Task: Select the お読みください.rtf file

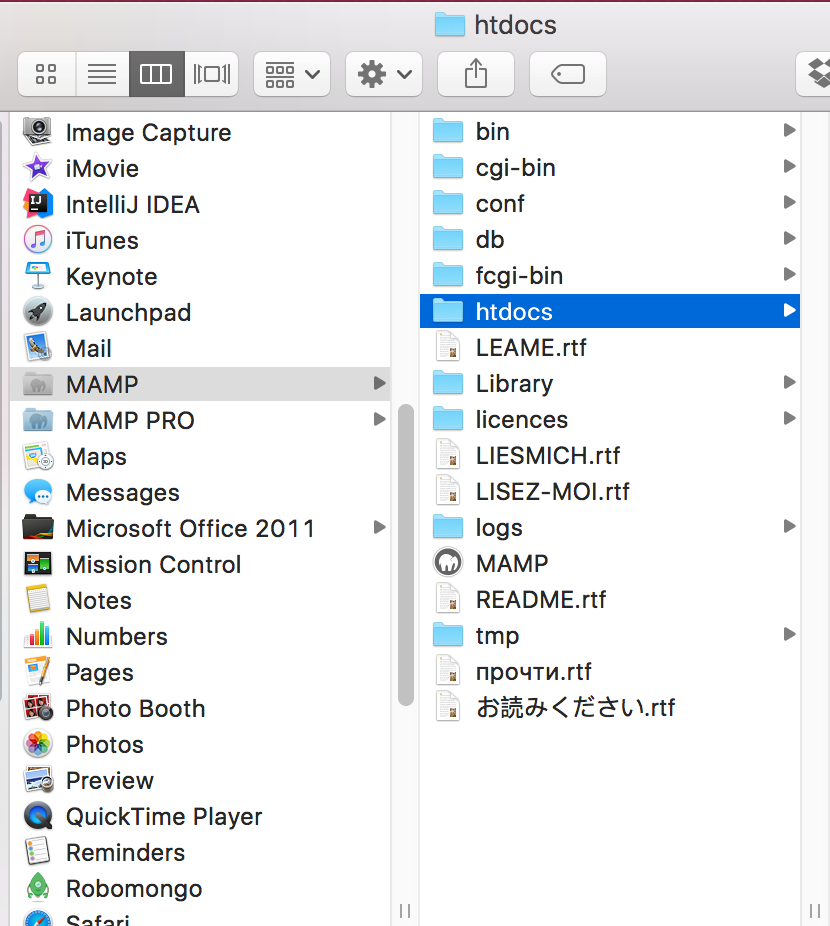Action: pos(610,707)
